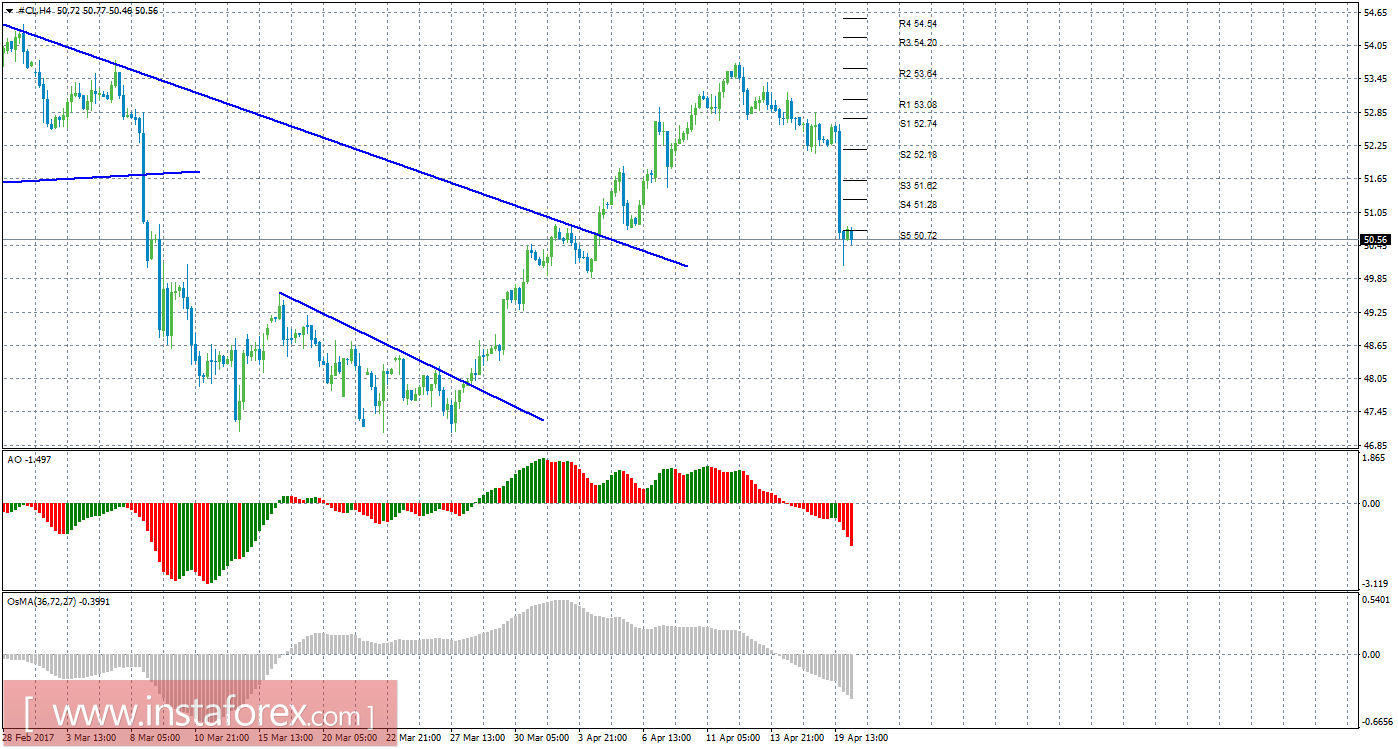Select the short horizontal blue line near 51.65
The width and height of the screenshot is (1398, 749).
coord(100,176)
